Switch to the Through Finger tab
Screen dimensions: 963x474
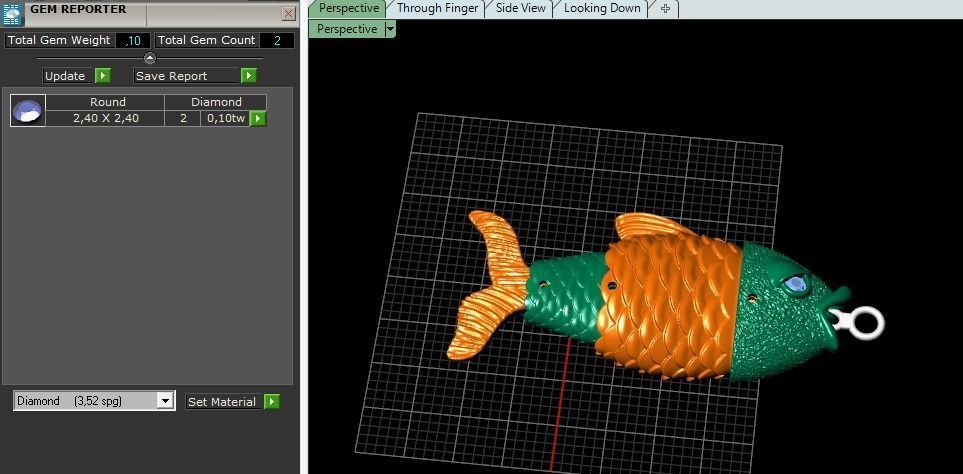[437, 9]
